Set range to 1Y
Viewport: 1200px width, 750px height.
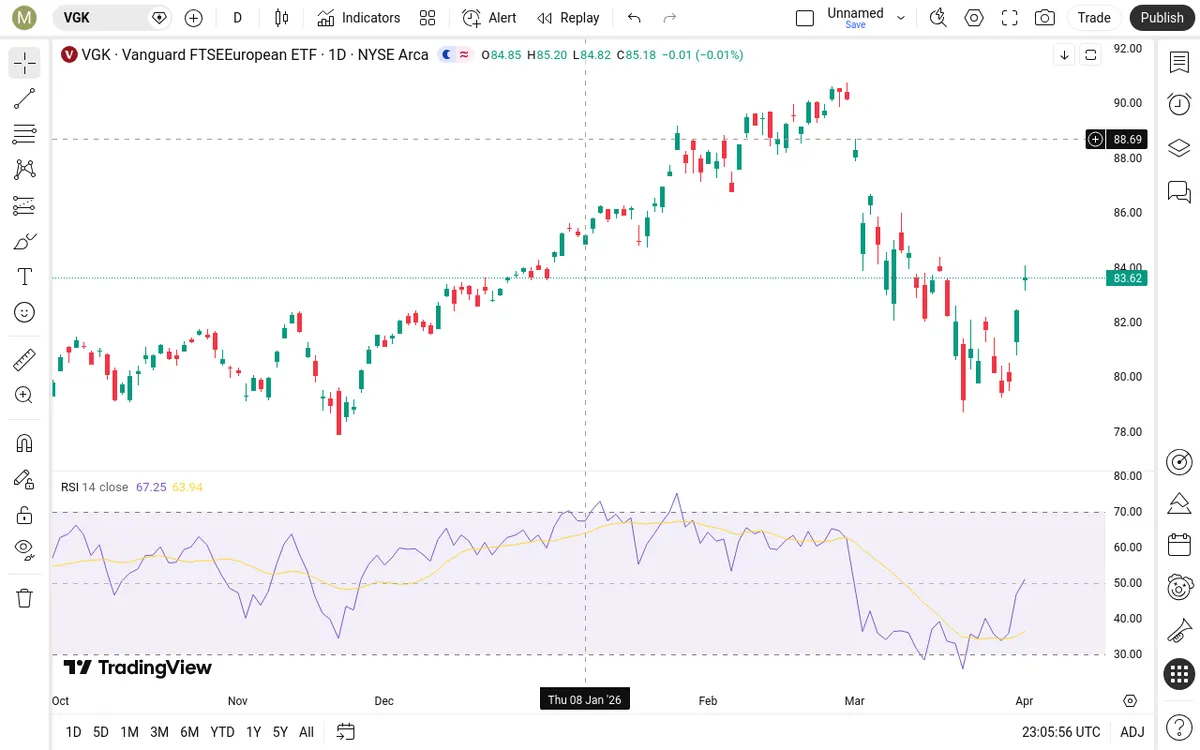tap(254, 732)
